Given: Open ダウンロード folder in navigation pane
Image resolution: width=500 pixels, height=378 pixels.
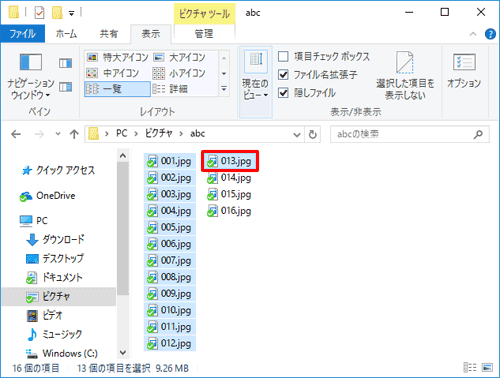Looking at the screenshot, I should (55, 239).
